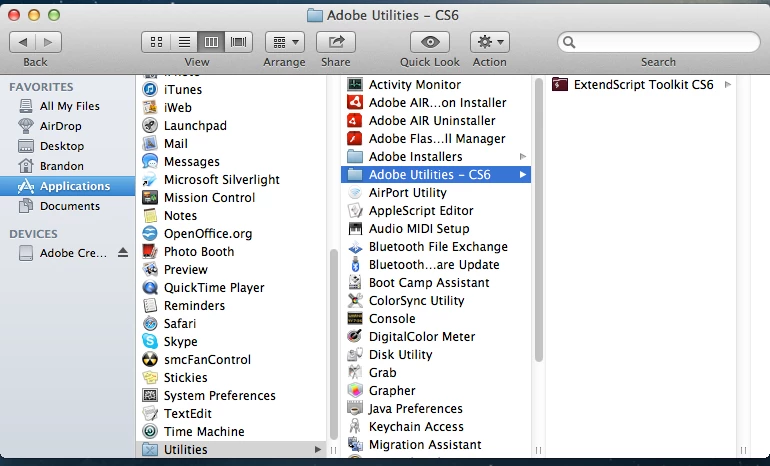Screen dimensions: 770x466
Task: Expand the Utilities folder arrow
Action: click(x=318, y=449)
